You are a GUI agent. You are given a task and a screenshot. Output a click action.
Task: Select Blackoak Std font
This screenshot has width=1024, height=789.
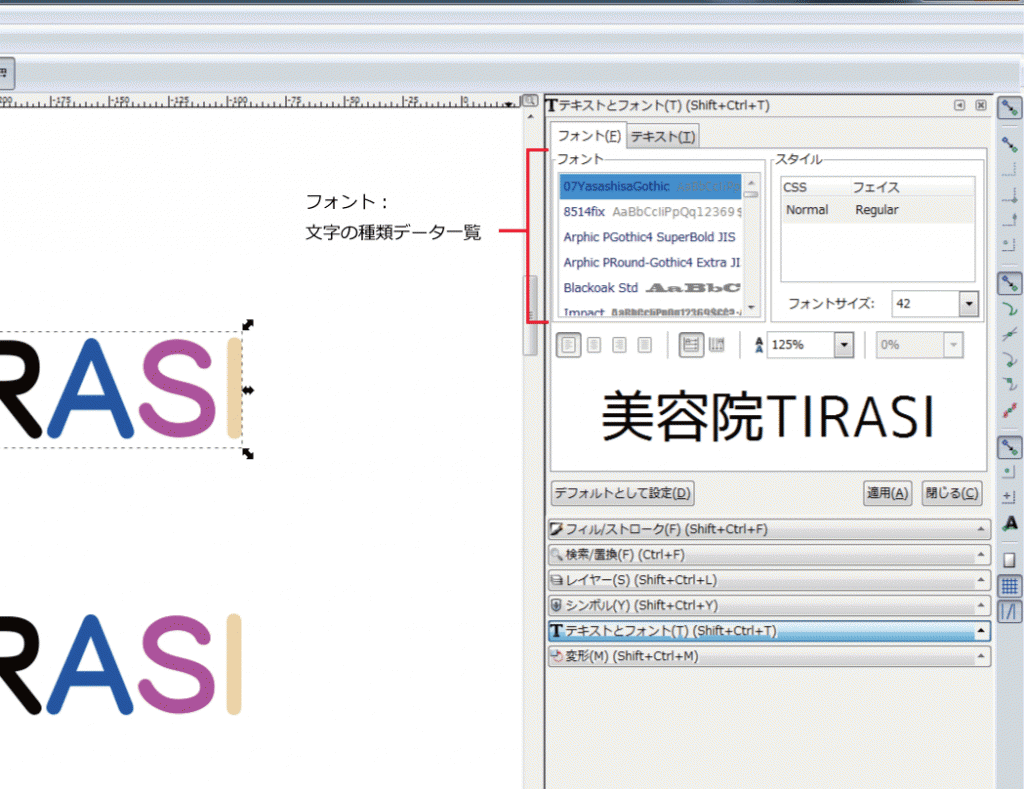650,288
